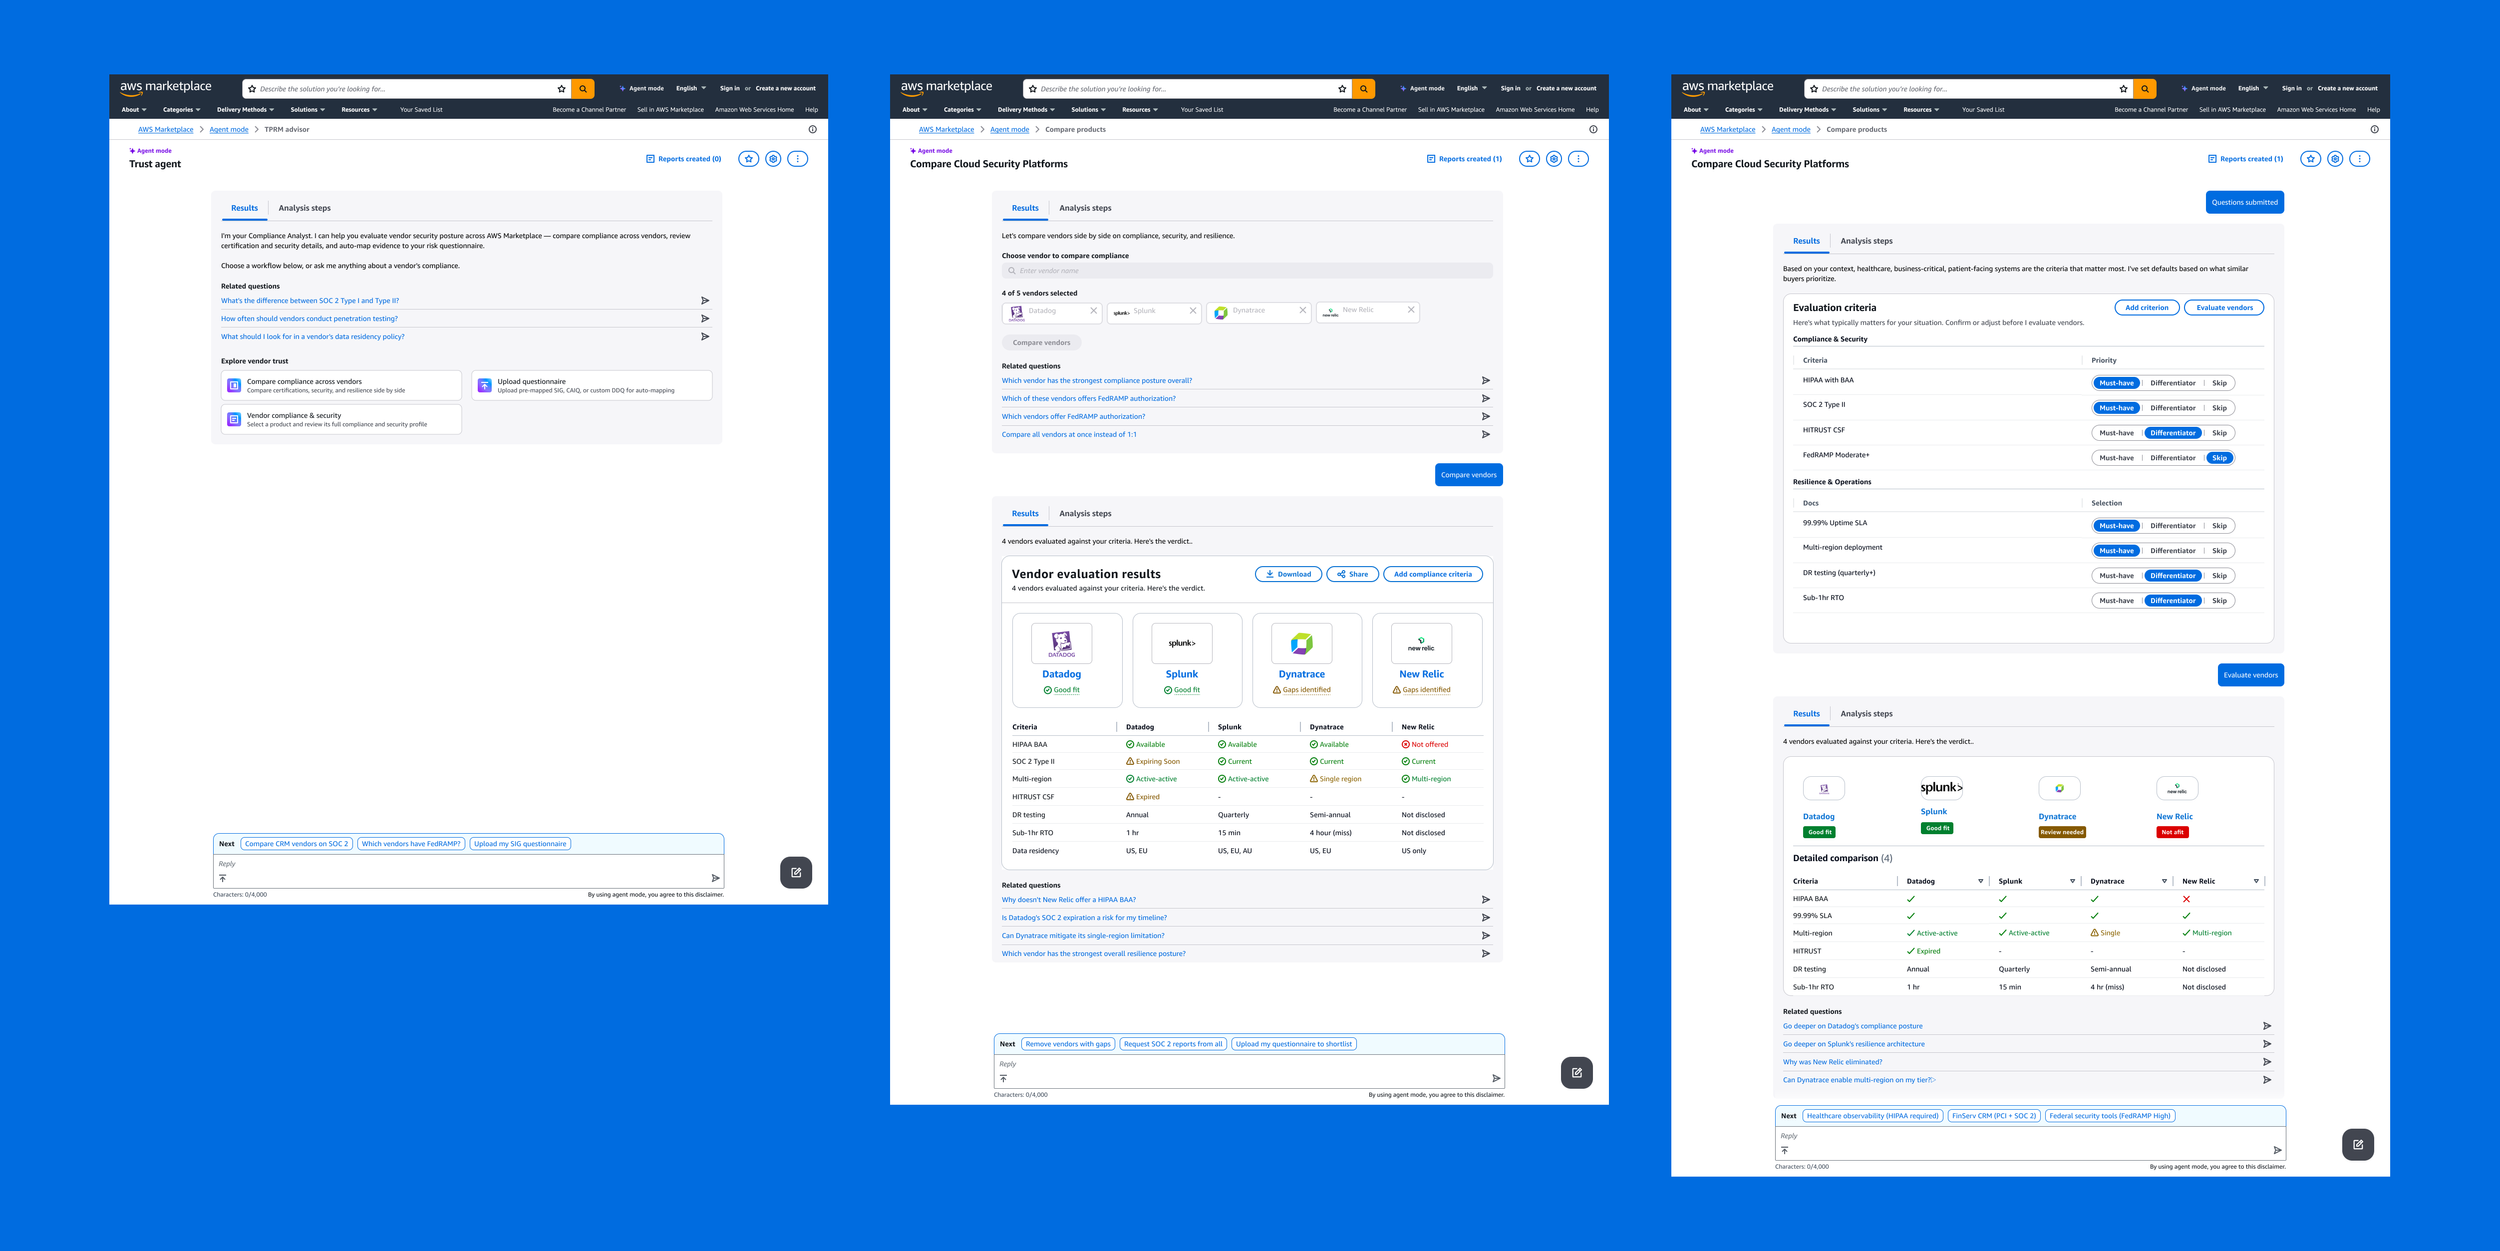Click the upload icon in the Trust agent reply box
Image resolution: width=2500 pixels, height=1251 pixels.
point(223,878)
